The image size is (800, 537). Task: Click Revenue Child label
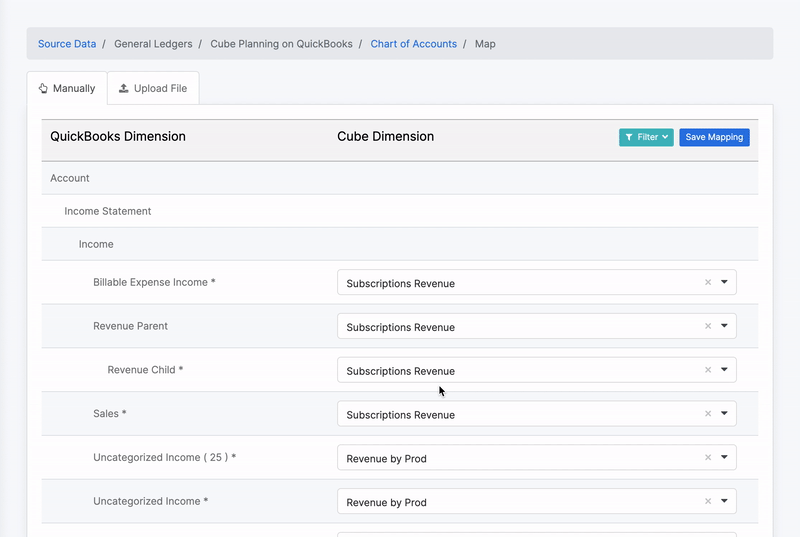145,370
